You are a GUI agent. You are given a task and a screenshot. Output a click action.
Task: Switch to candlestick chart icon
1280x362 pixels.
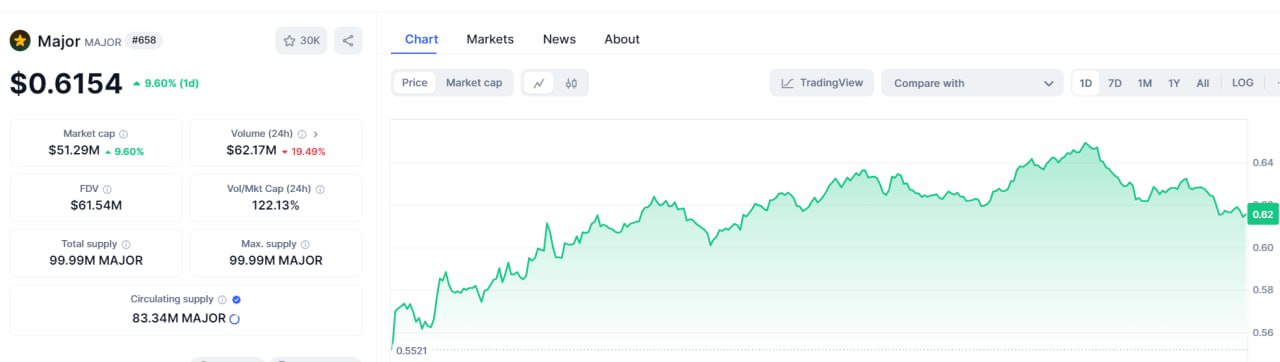click(571, 83)
